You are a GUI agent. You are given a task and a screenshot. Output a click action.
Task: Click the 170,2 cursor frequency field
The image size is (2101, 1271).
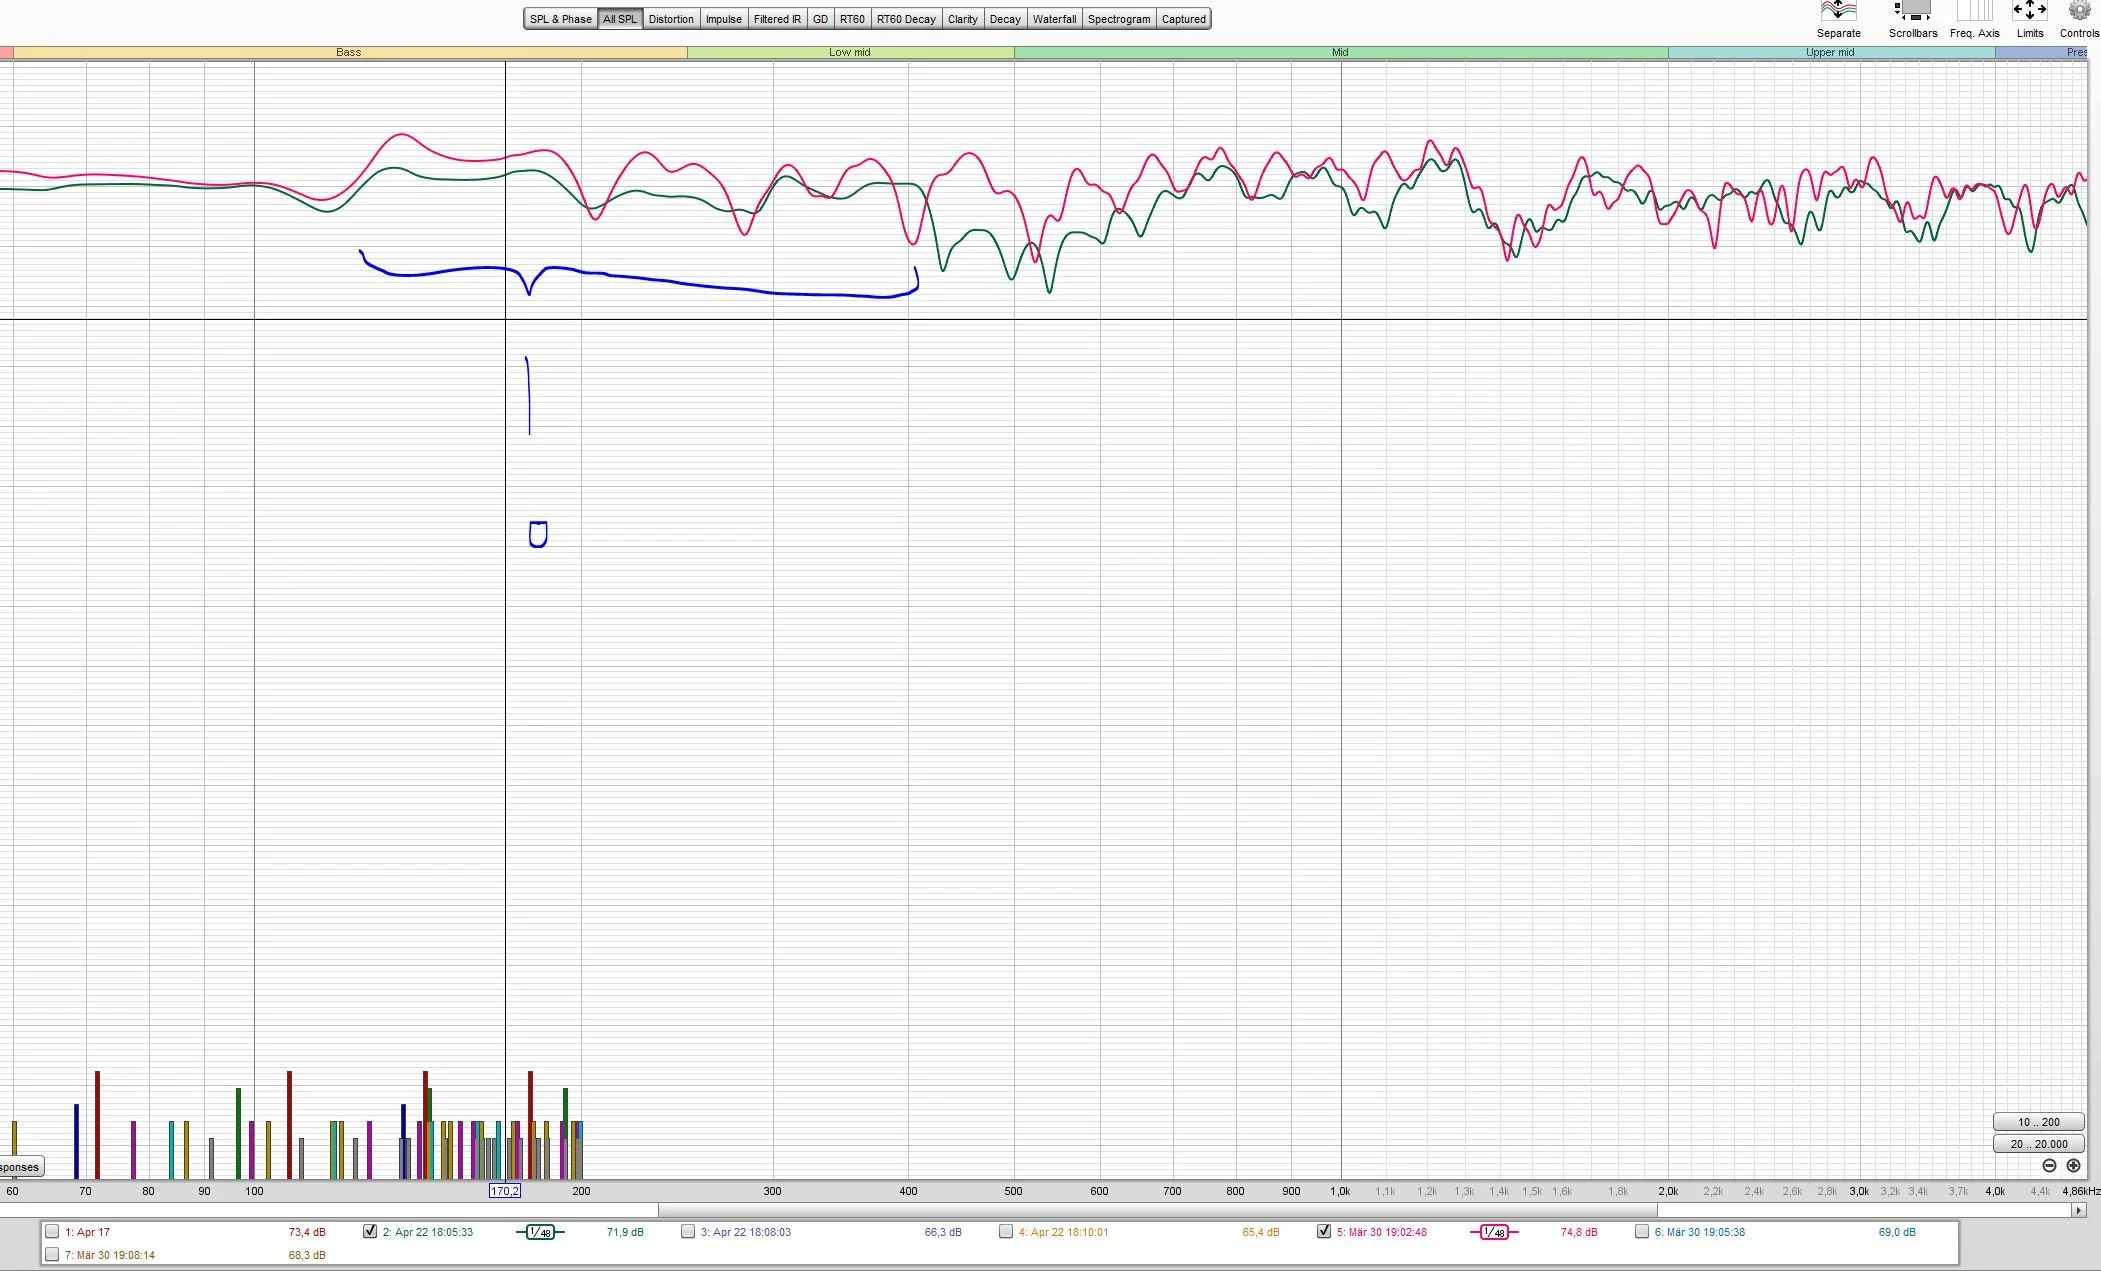pyautogui.click(x=505, y=1191)
